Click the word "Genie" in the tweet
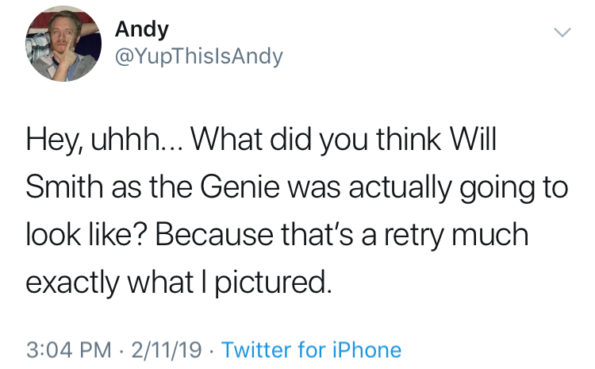Viewport: 595px width, 369px height. point(240,187)
